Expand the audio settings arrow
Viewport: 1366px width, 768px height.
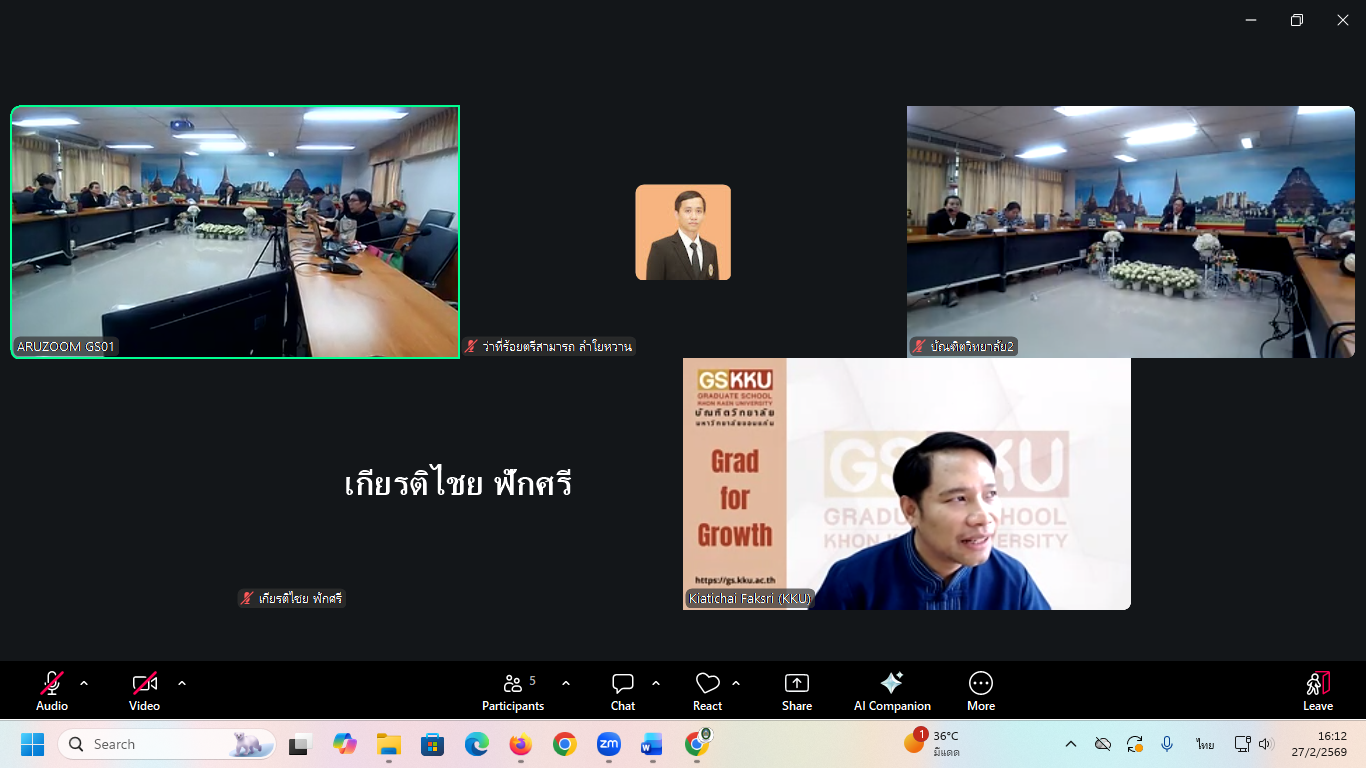[84, 683]
